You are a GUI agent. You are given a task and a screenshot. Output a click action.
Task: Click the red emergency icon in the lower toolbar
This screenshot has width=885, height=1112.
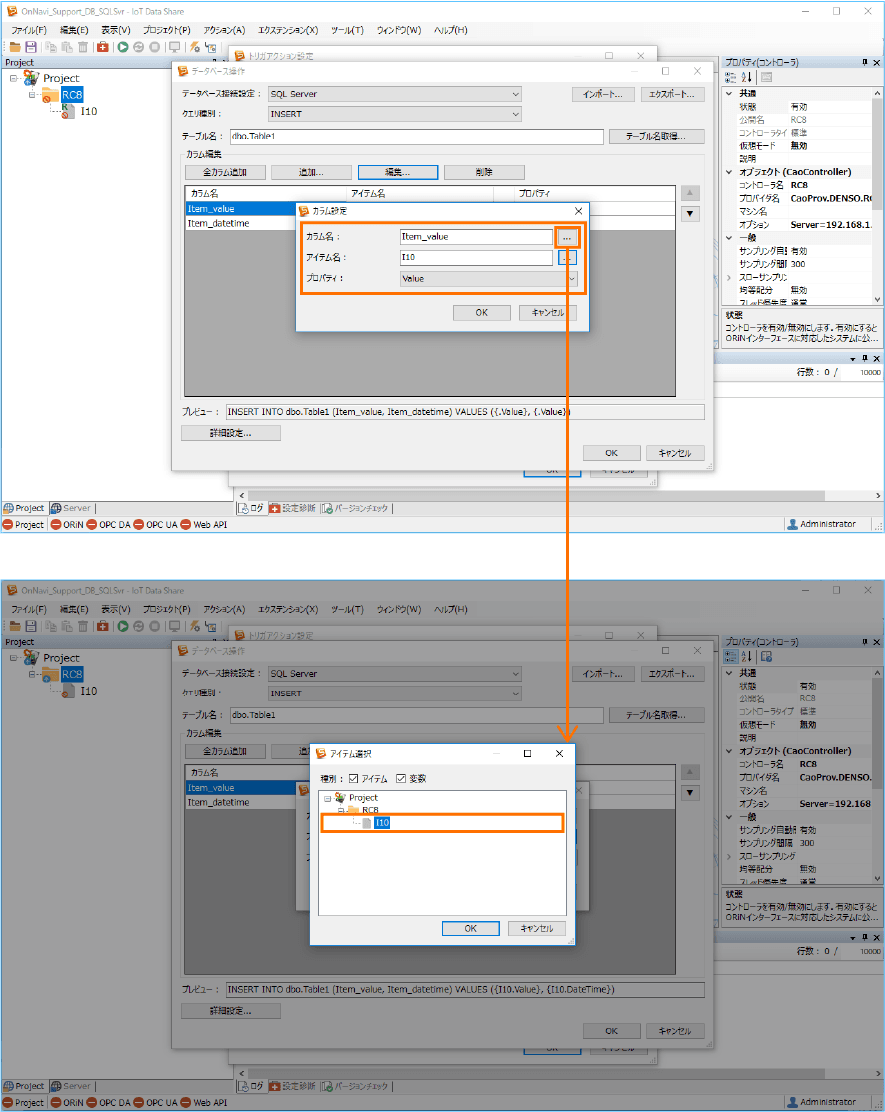click(x=102, y=626)
